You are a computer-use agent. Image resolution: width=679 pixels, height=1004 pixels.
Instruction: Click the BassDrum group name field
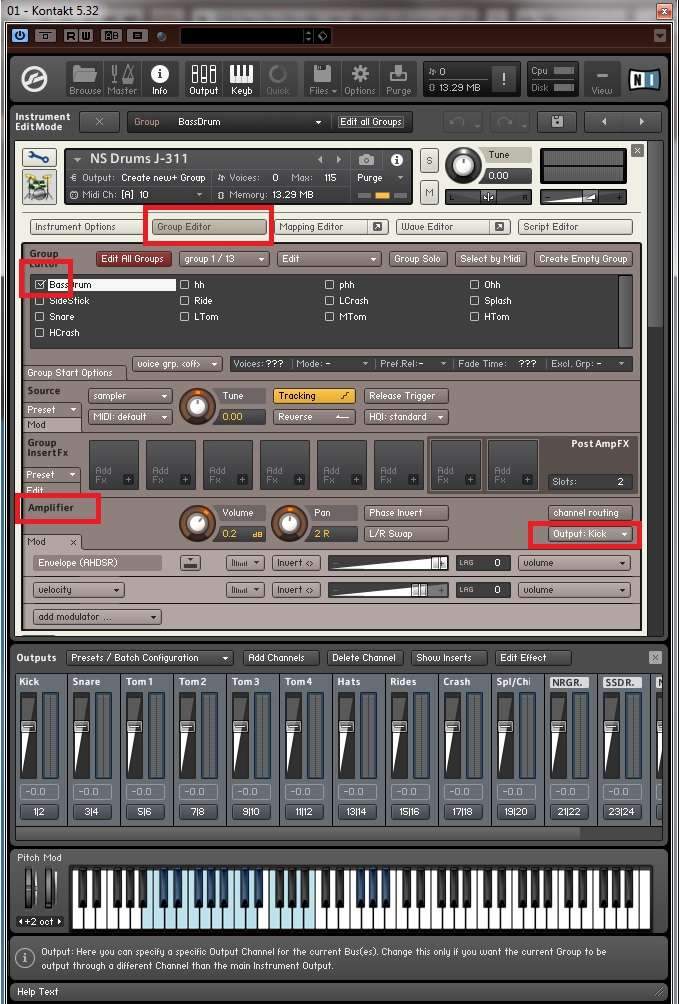111,285
